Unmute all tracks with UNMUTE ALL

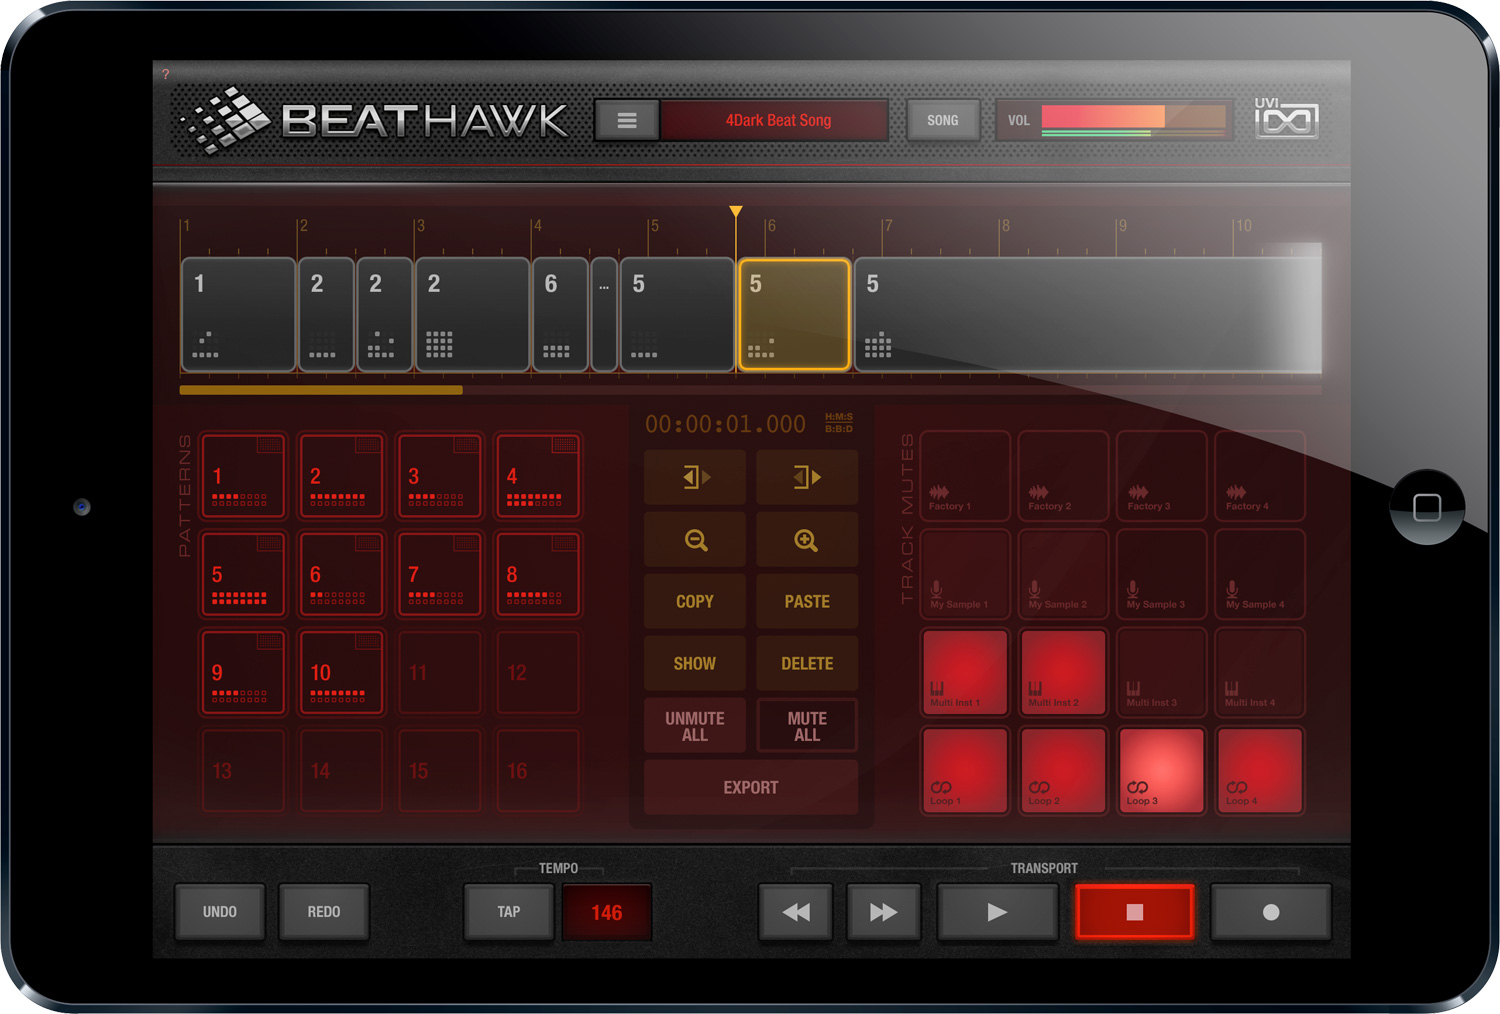[x=695, y=726]
